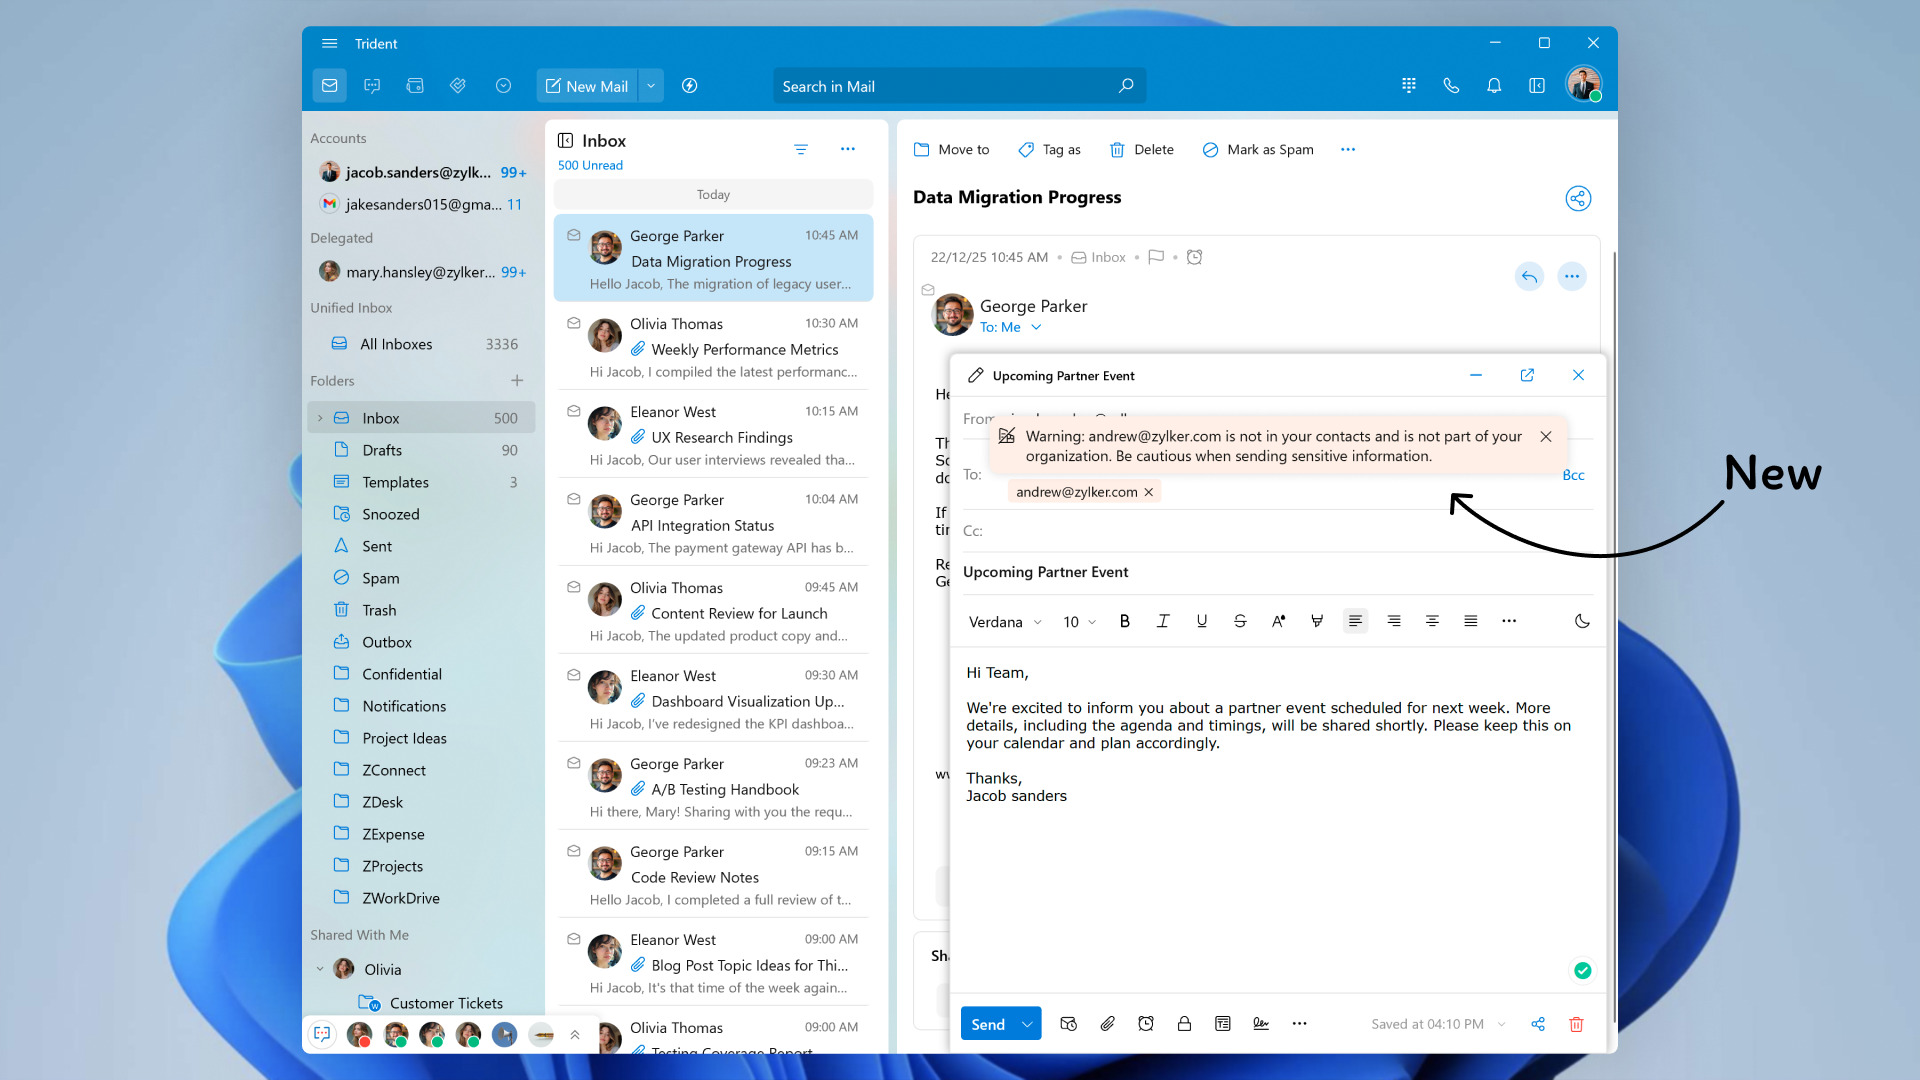The height and width of the screenshot is (1080, 1920).
Task: Open the notifications bell icon
Action: (x=1494, y=86)
